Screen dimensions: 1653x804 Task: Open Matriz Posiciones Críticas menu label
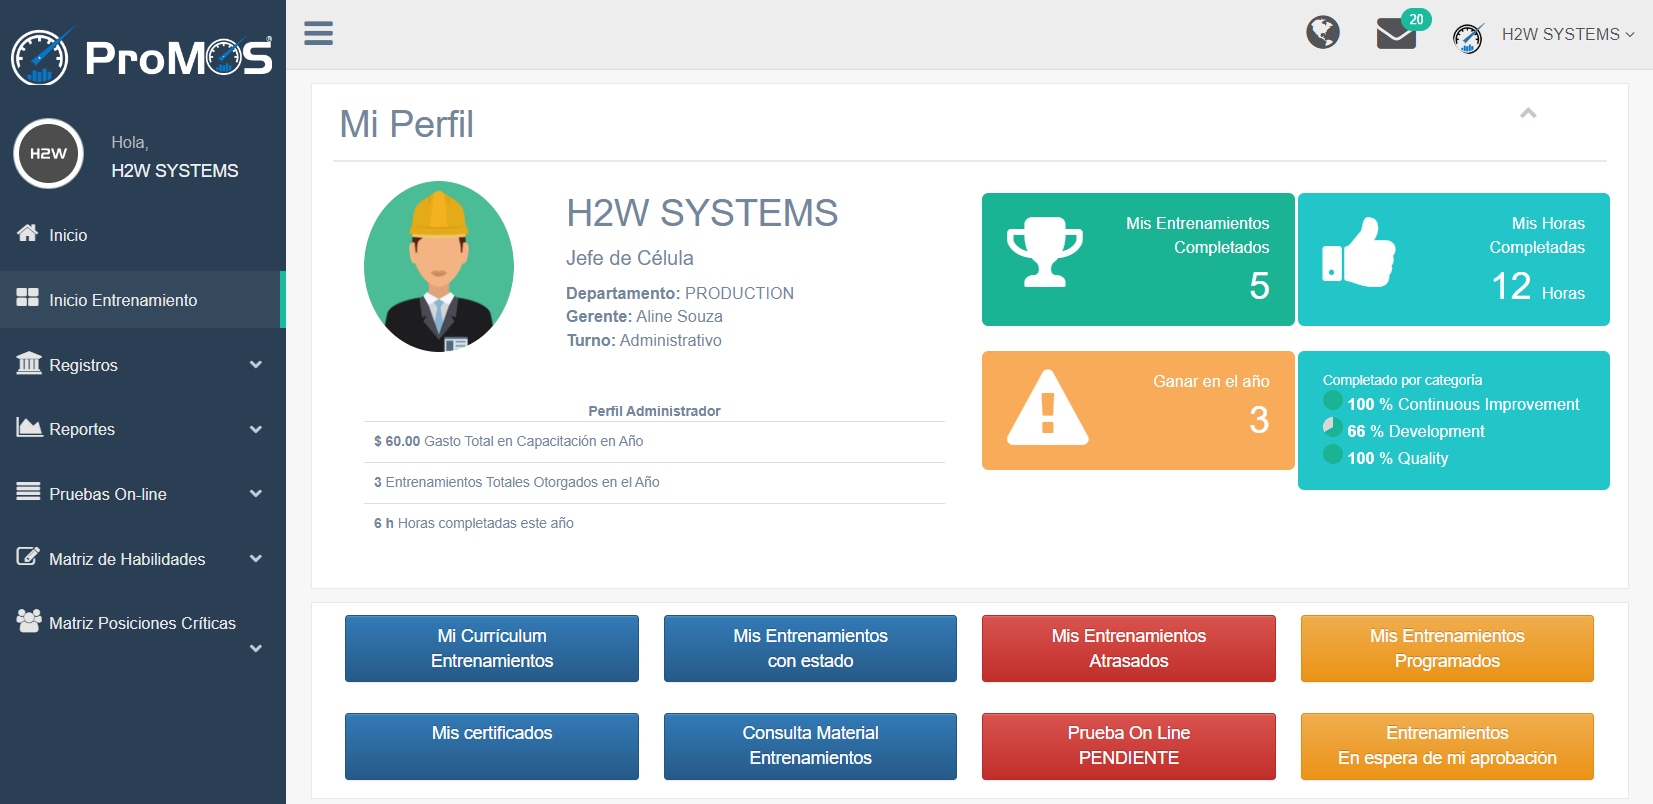point(142,623)
